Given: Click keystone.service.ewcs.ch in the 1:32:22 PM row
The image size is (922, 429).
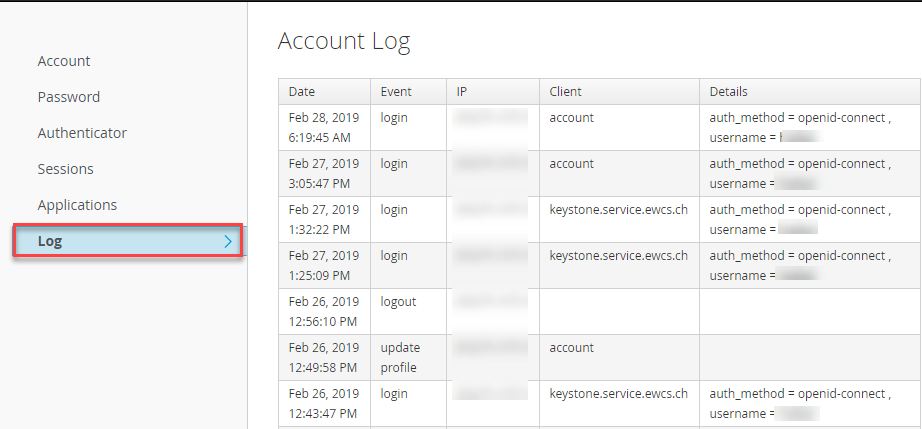Looking at the screenshot, I should [x=618, y=210].
